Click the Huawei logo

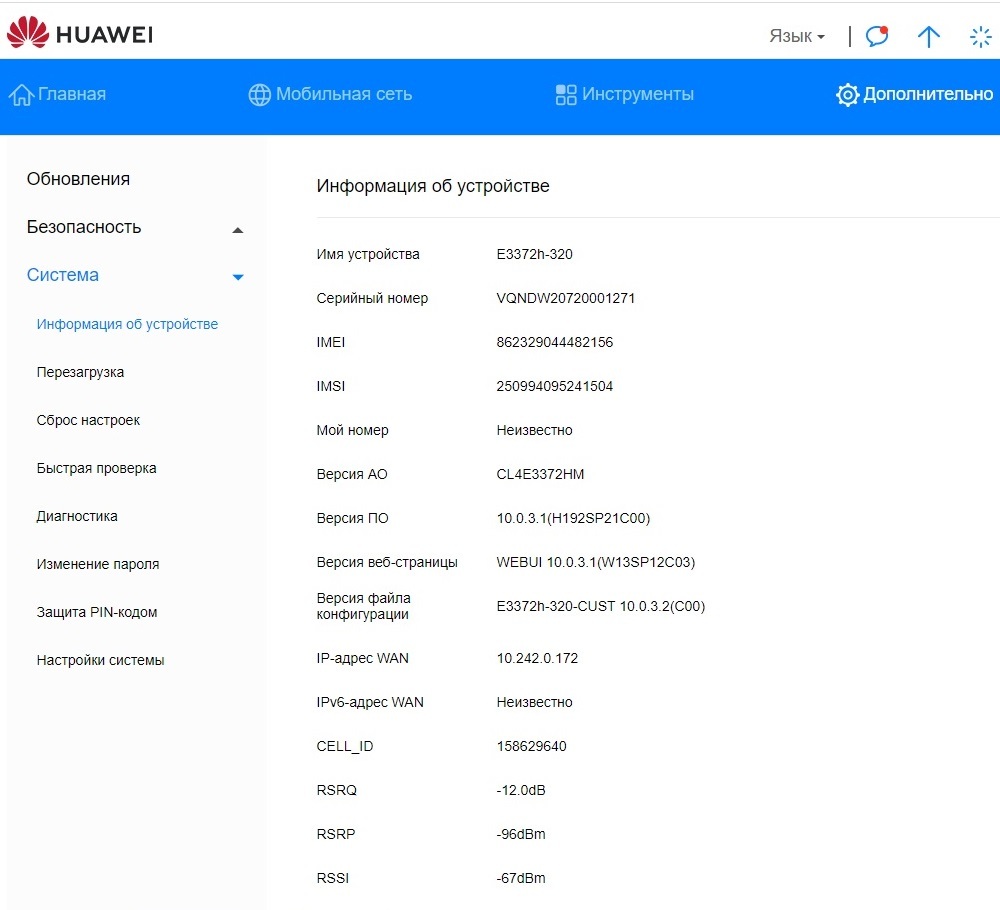[x=80, y=33]
